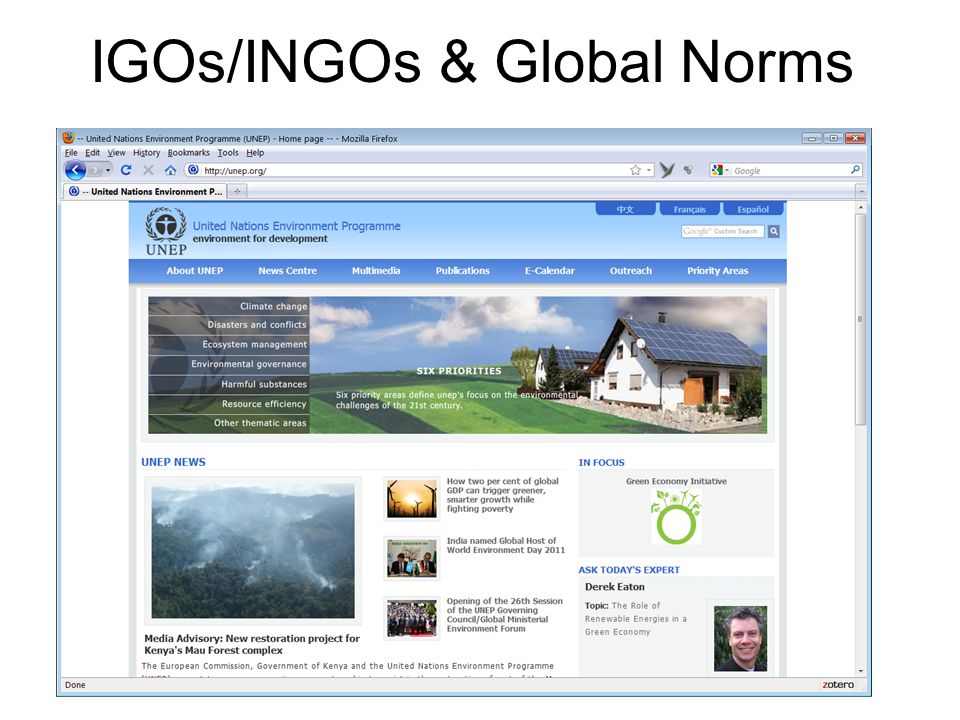
Task: Switch site language to Chinese
Action: click(x=625, y=209)
